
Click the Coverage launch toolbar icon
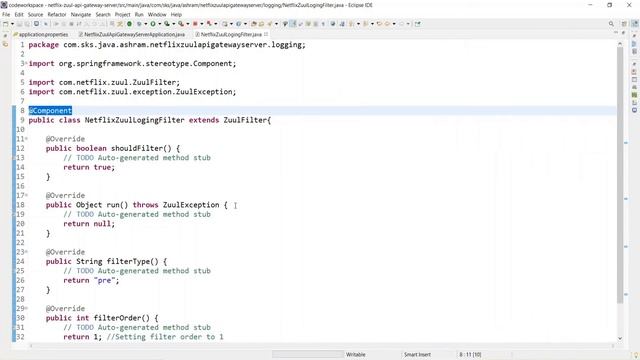[167, 24]
